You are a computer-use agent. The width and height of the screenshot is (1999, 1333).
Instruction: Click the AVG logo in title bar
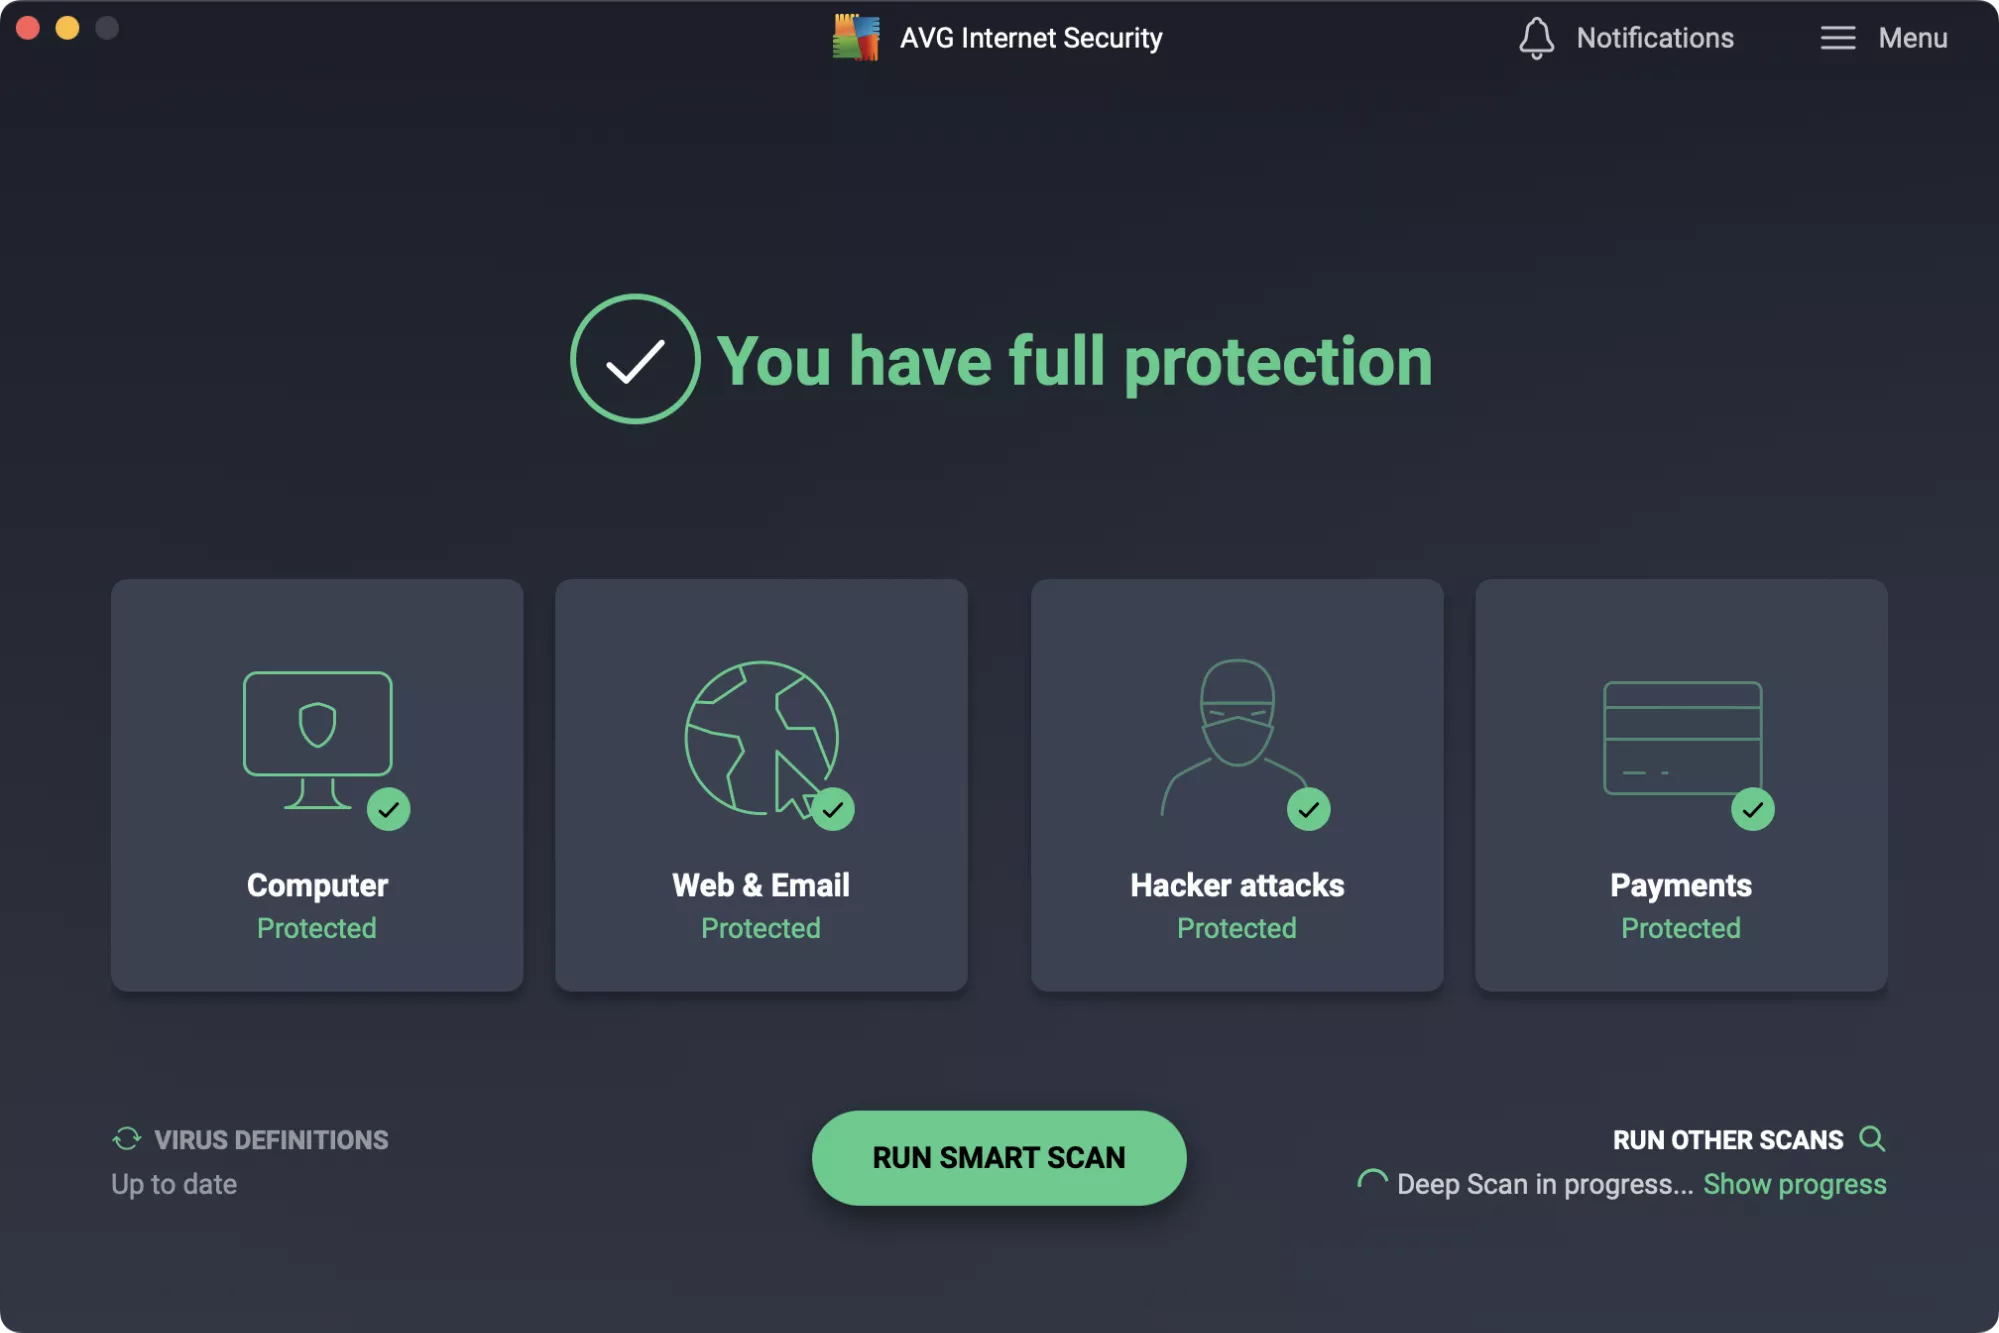(x=856, y=38)
